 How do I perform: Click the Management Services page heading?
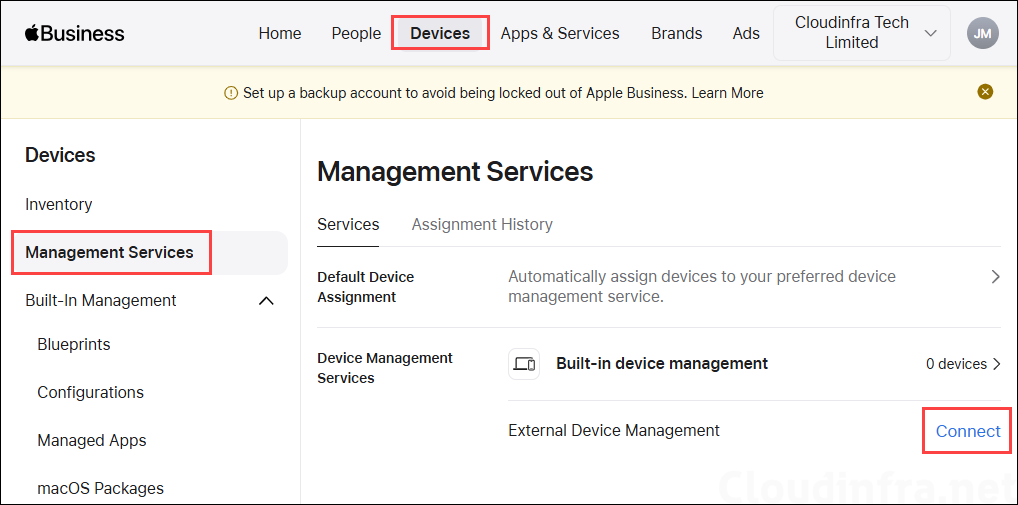point(455,172)
